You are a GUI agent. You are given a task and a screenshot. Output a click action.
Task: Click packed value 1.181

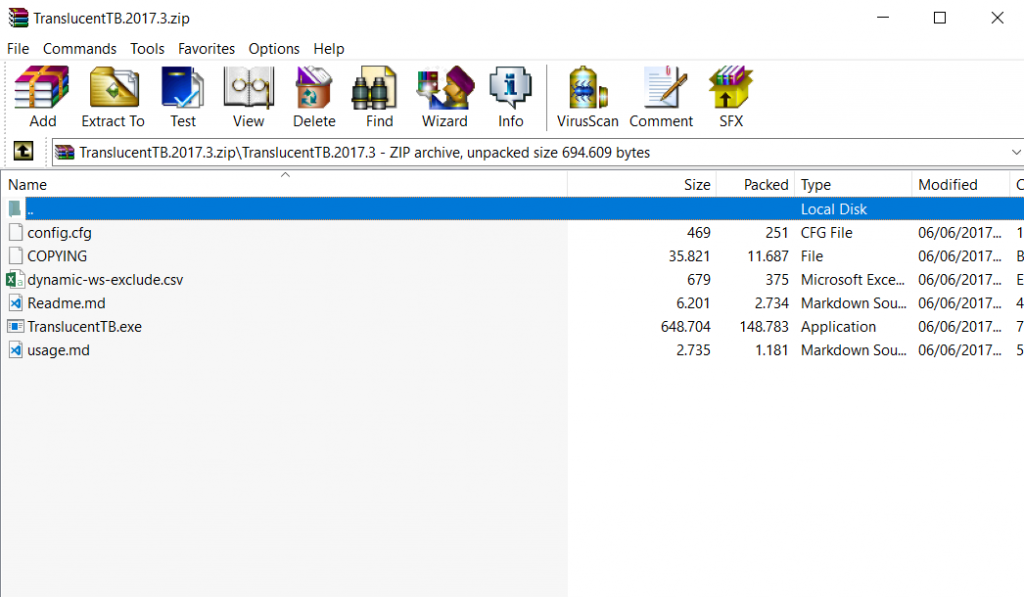click(x=771, y=350)
